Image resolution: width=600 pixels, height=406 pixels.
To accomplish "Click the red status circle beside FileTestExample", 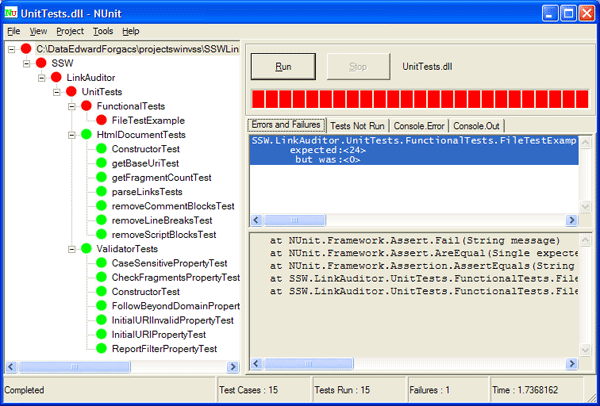I will (101, 120).
